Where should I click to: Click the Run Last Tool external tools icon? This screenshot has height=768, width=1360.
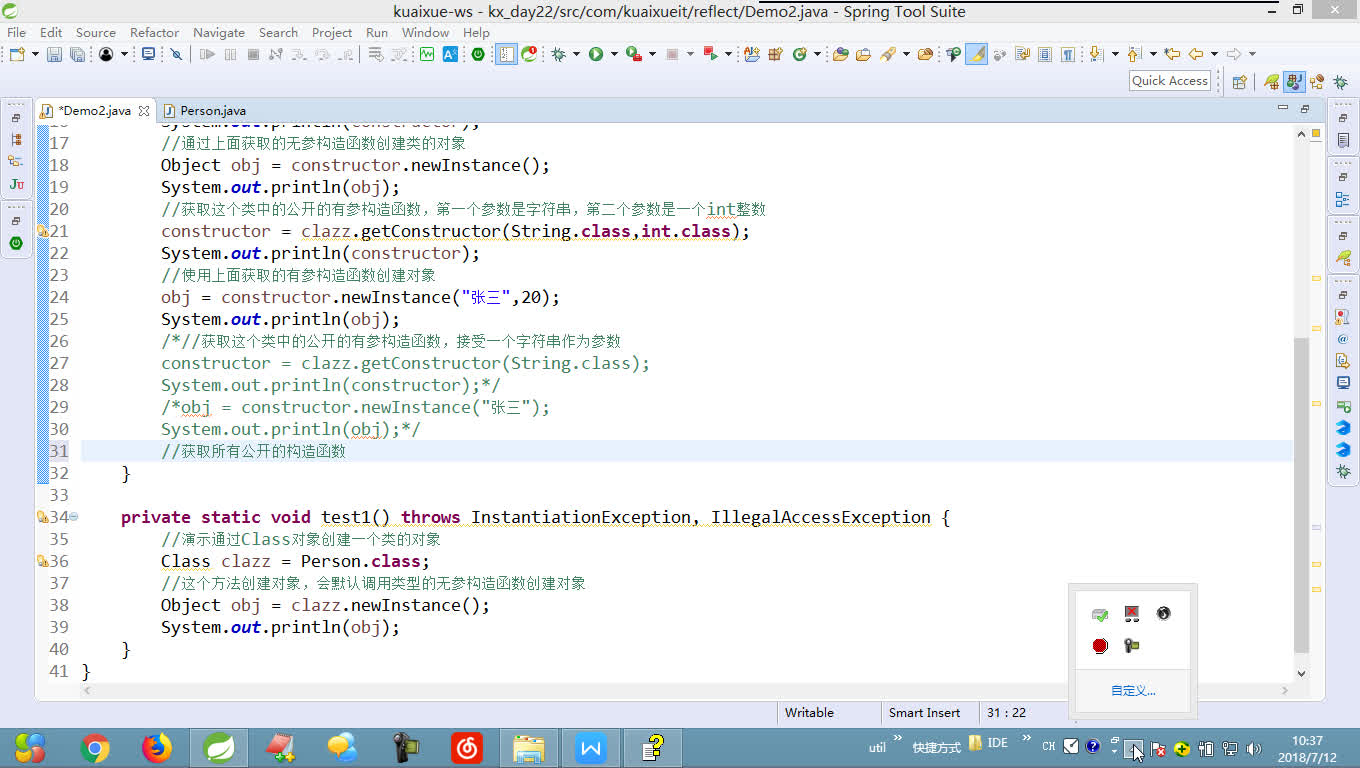point(633,54)
